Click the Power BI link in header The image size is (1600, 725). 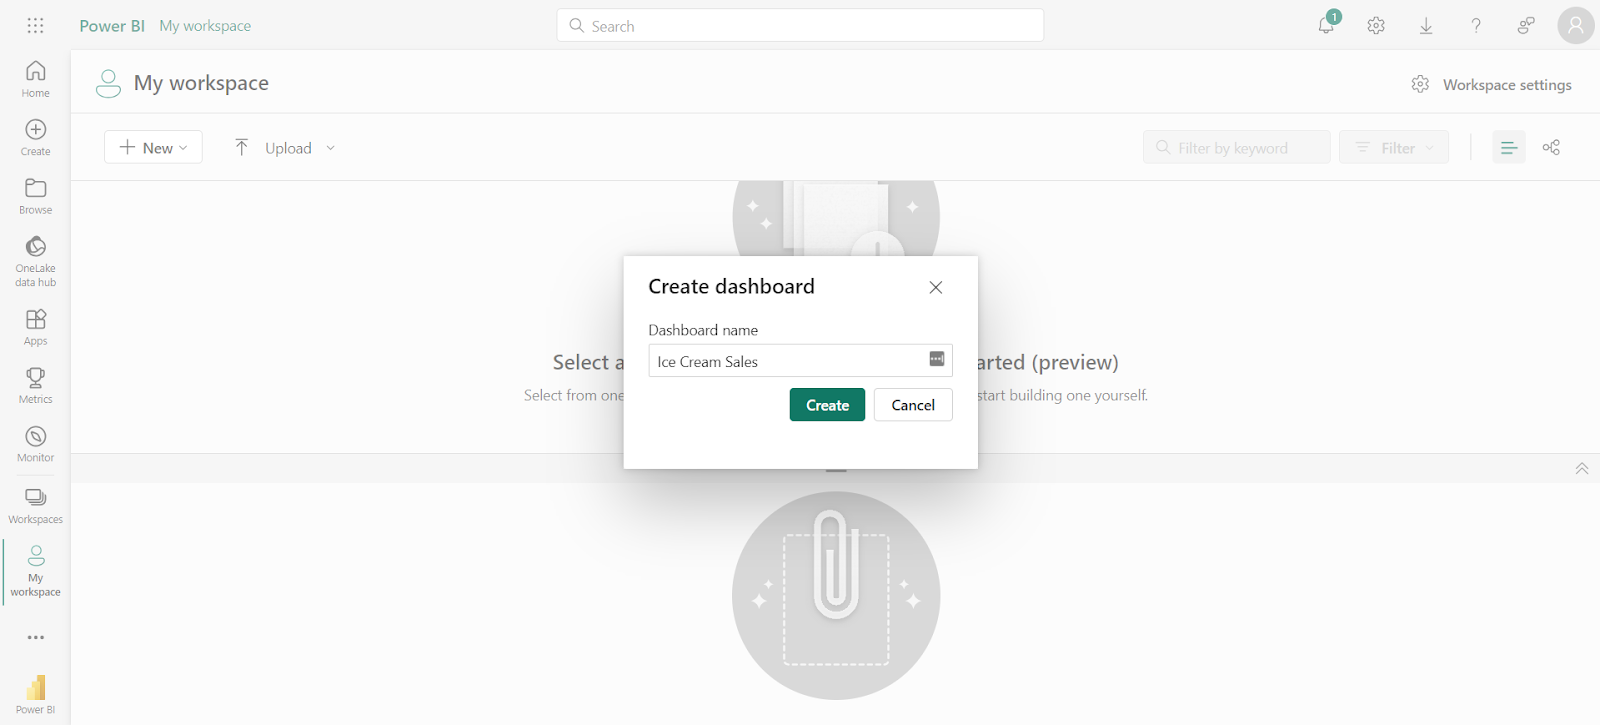point(112,26)
